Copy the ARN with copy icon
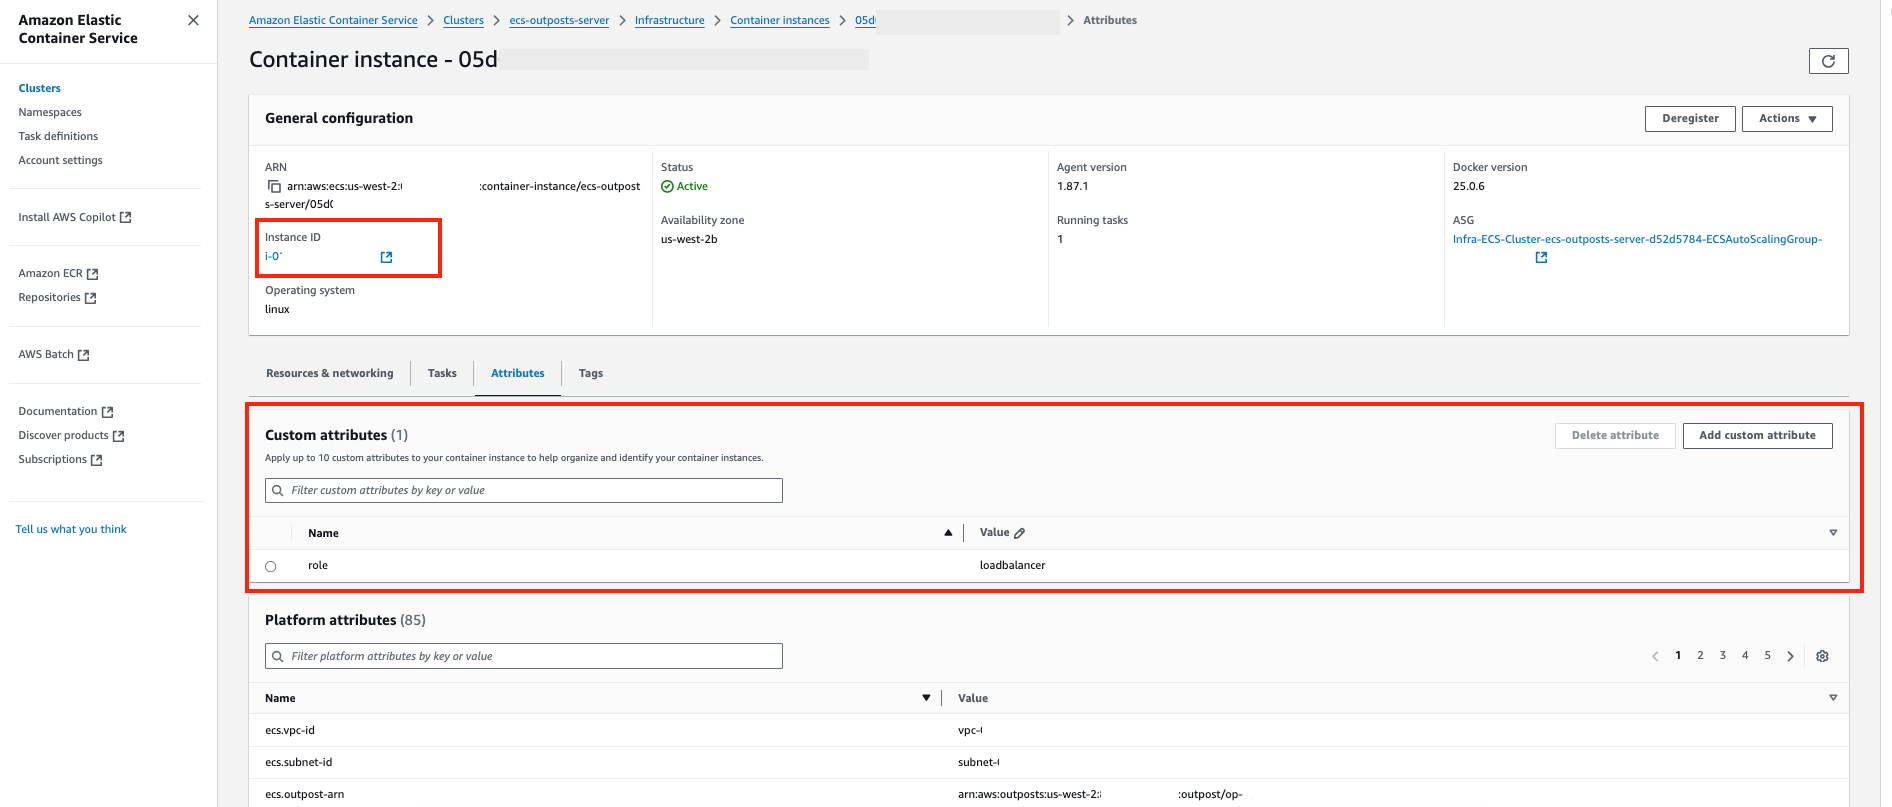This screenshot has height=807, width=1892. [274, 186]
